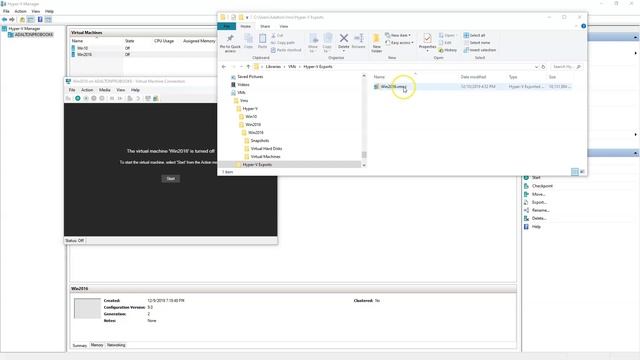Screen dimensions: 640x360
Task: Click Rename in the Explorer ribbon
Action: point(358,41)
